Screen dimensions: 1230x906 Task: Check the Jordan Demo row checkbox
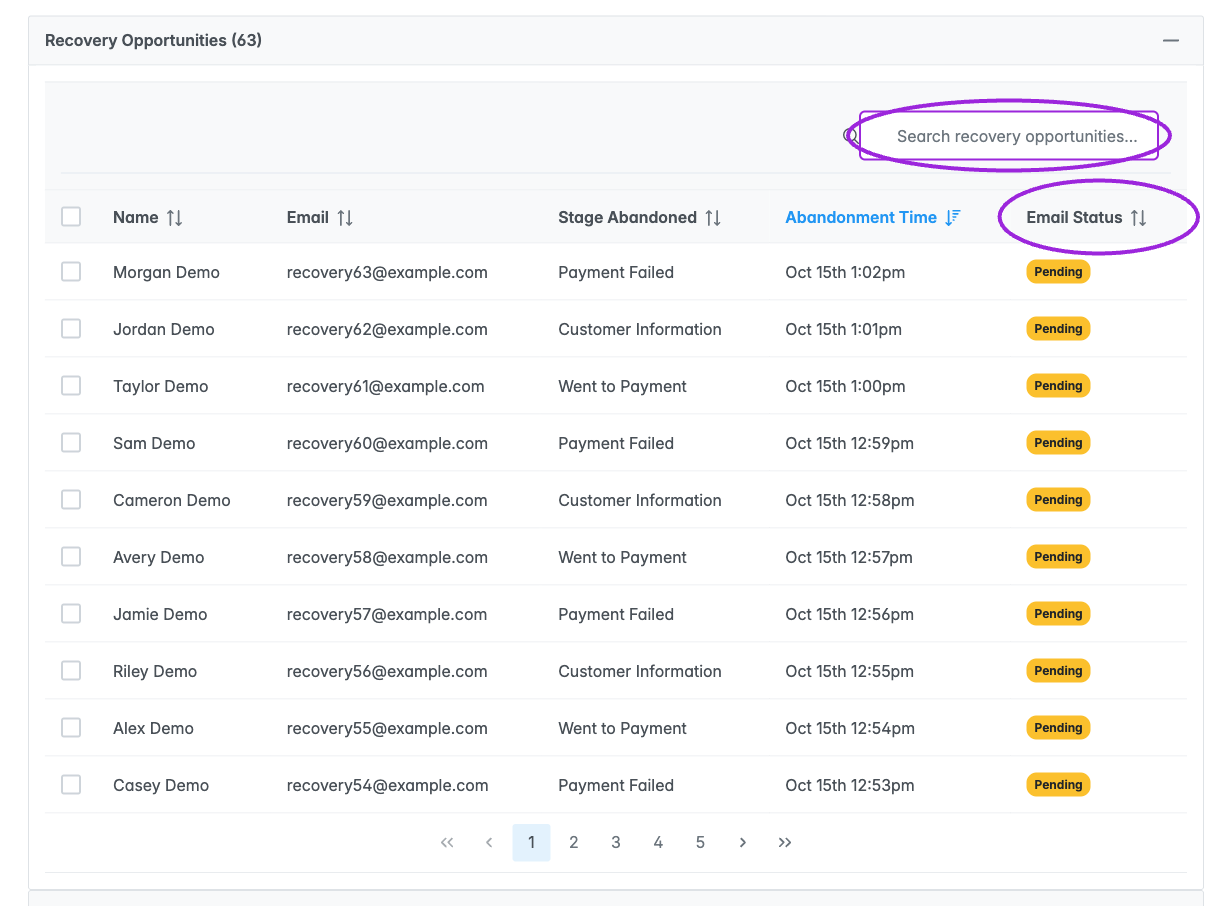[x=71, y=328]
